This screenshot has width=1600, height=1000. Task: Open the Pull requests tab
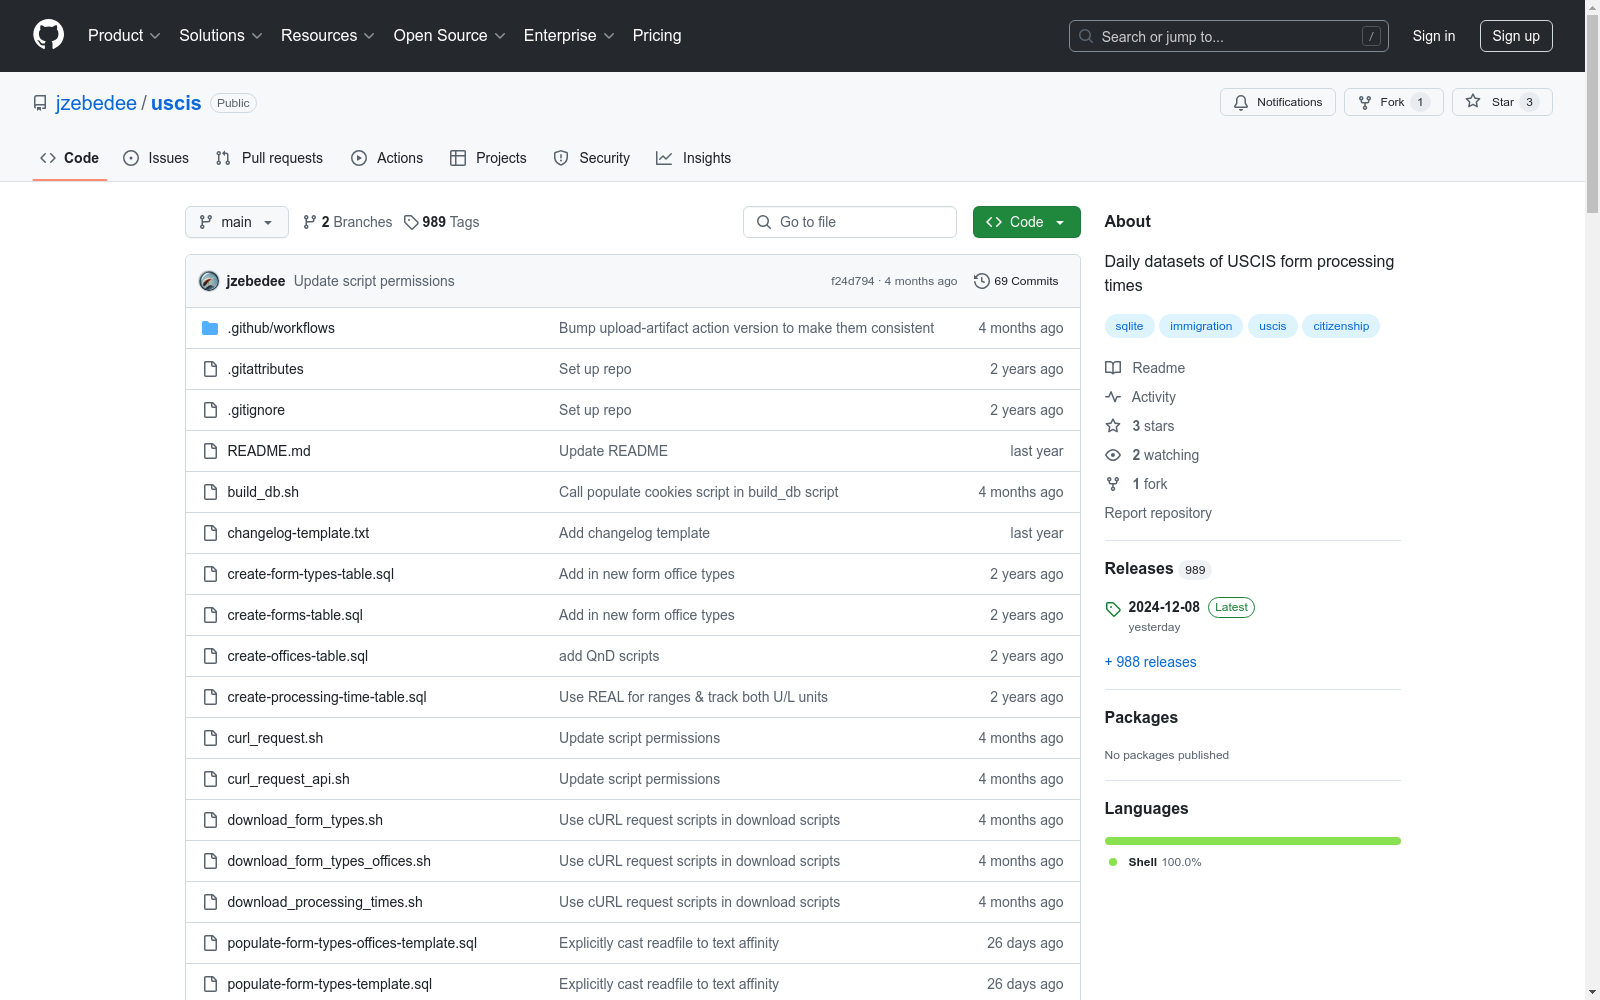(269, 158)
